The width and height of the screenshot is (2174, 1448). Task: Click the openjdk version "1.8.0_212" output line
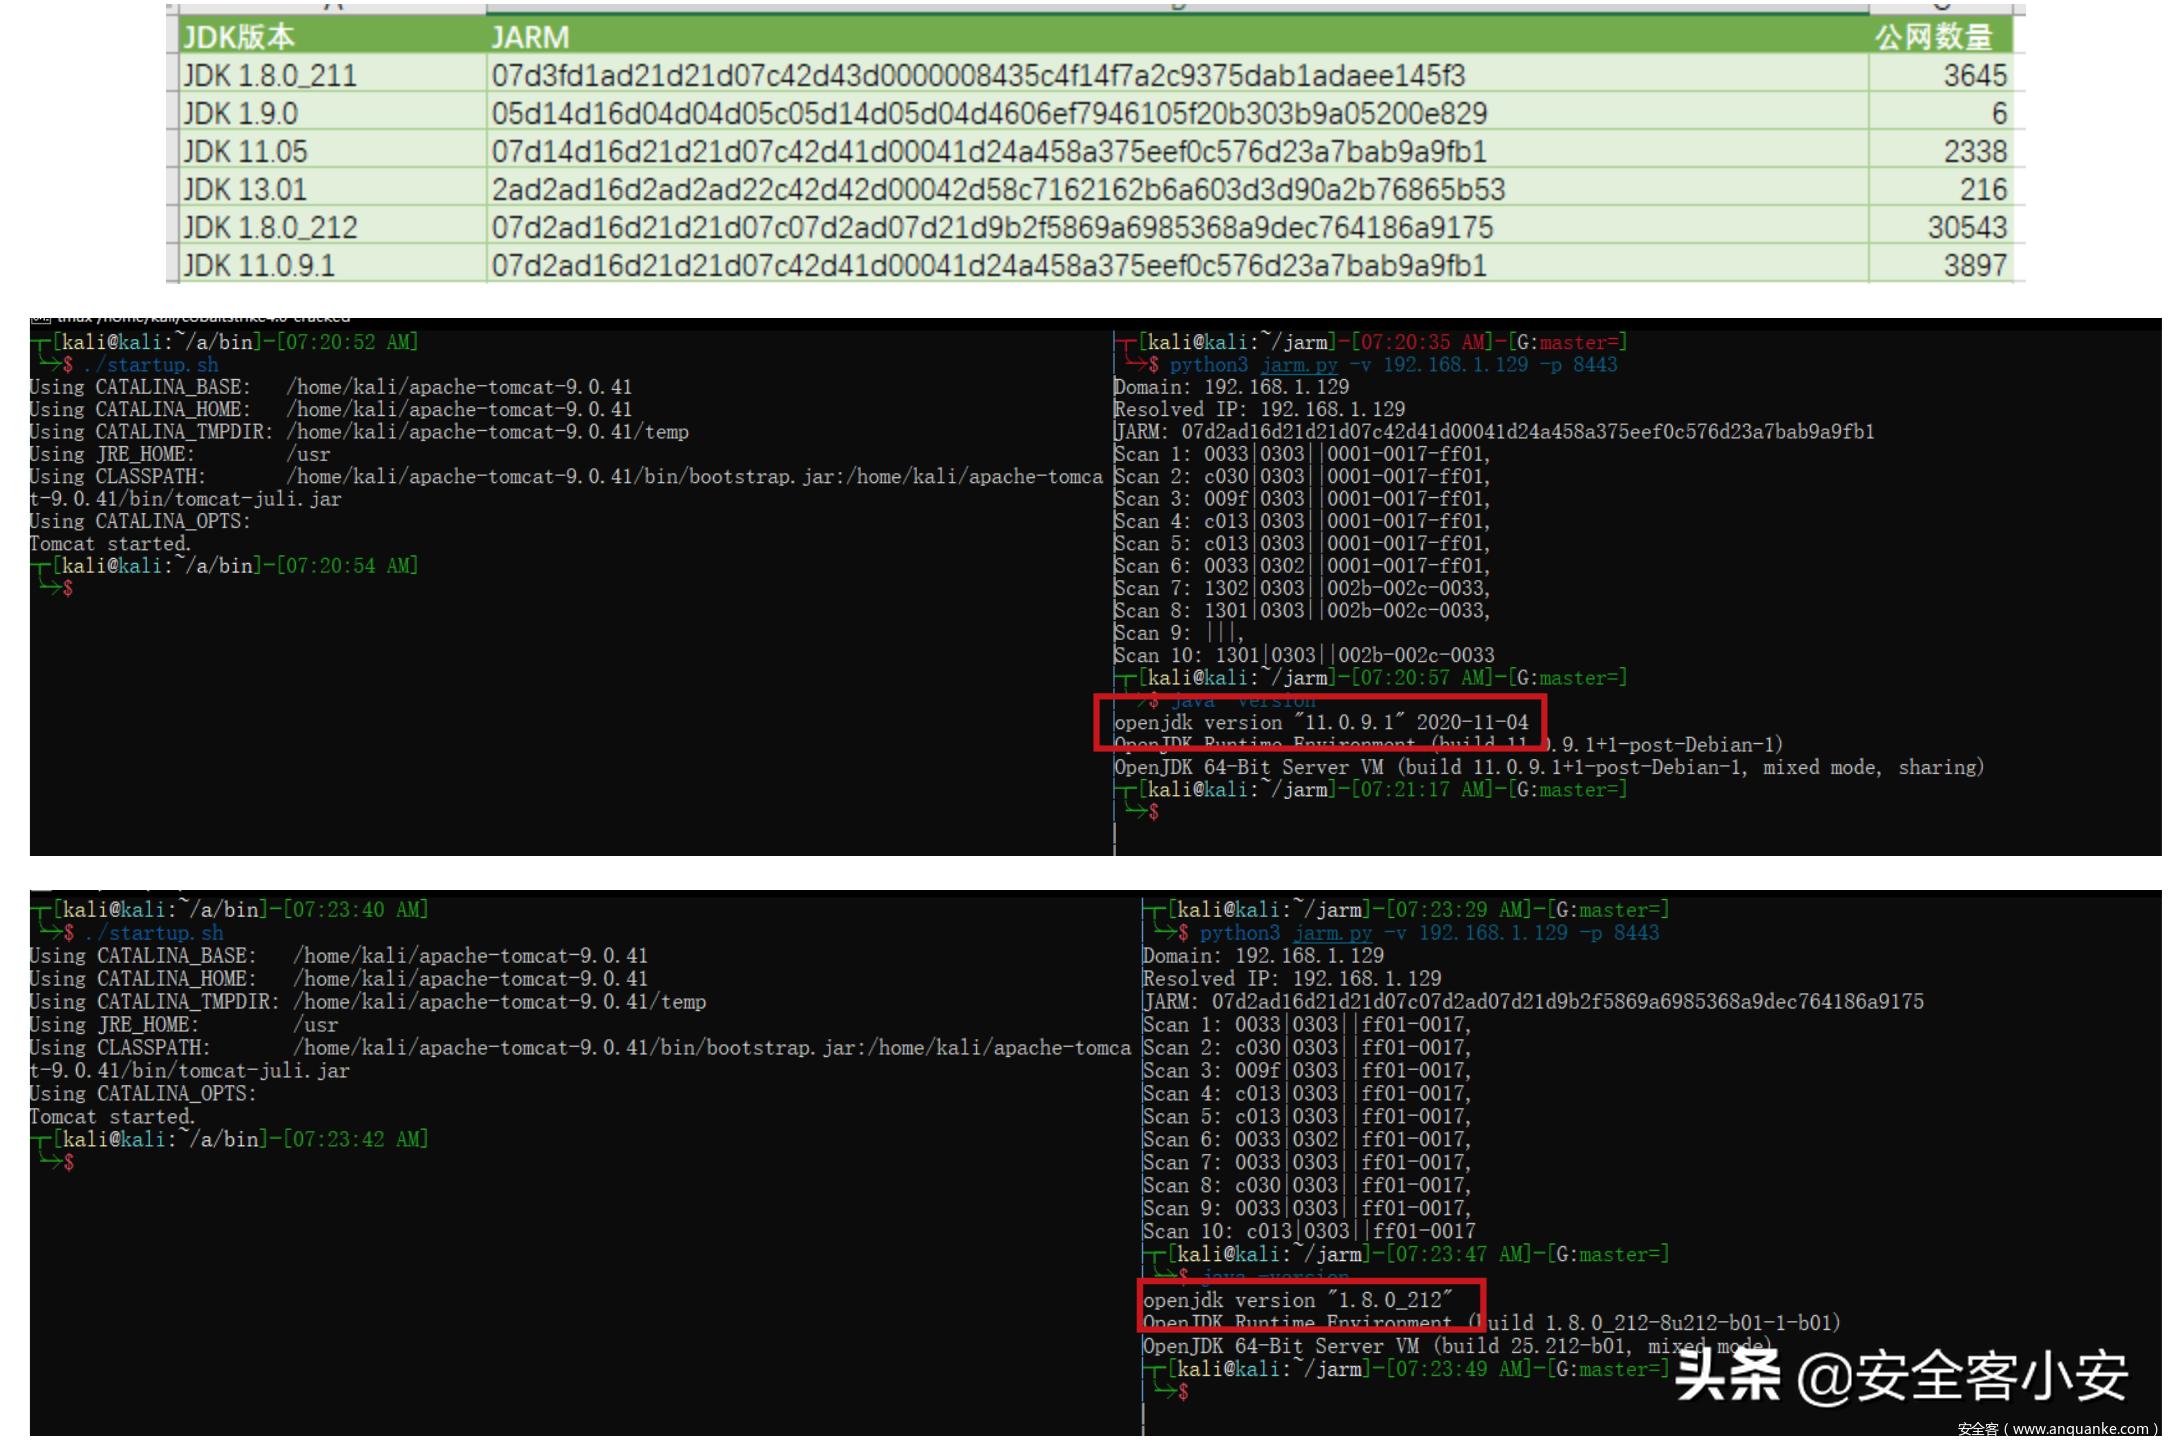point(1296,1300)
